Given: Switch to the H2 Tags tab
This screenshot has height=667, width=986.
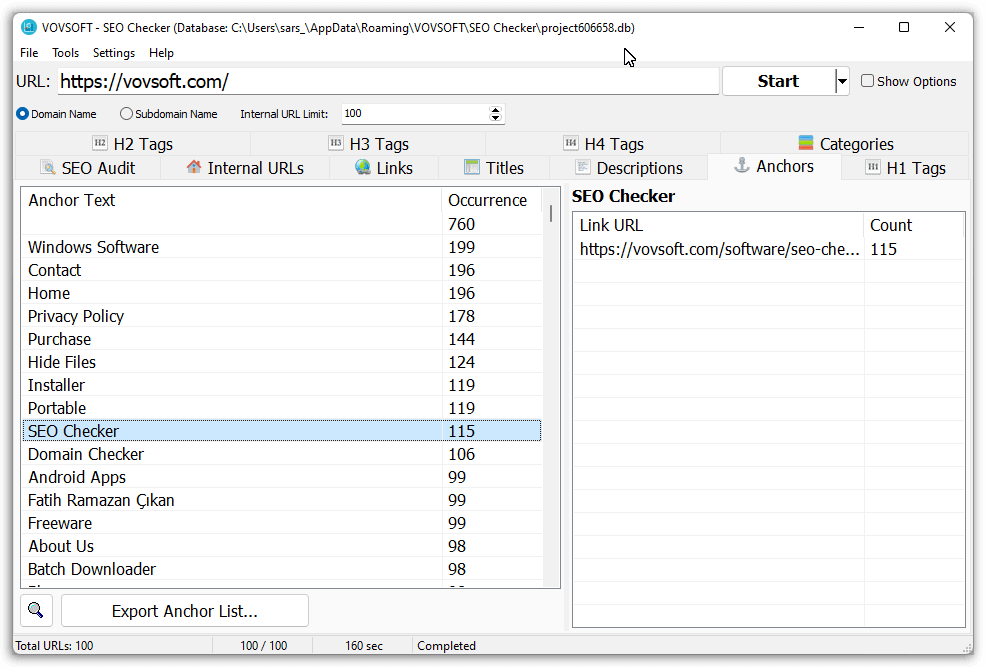Looking at the screenshot, I should coord(133,144).
